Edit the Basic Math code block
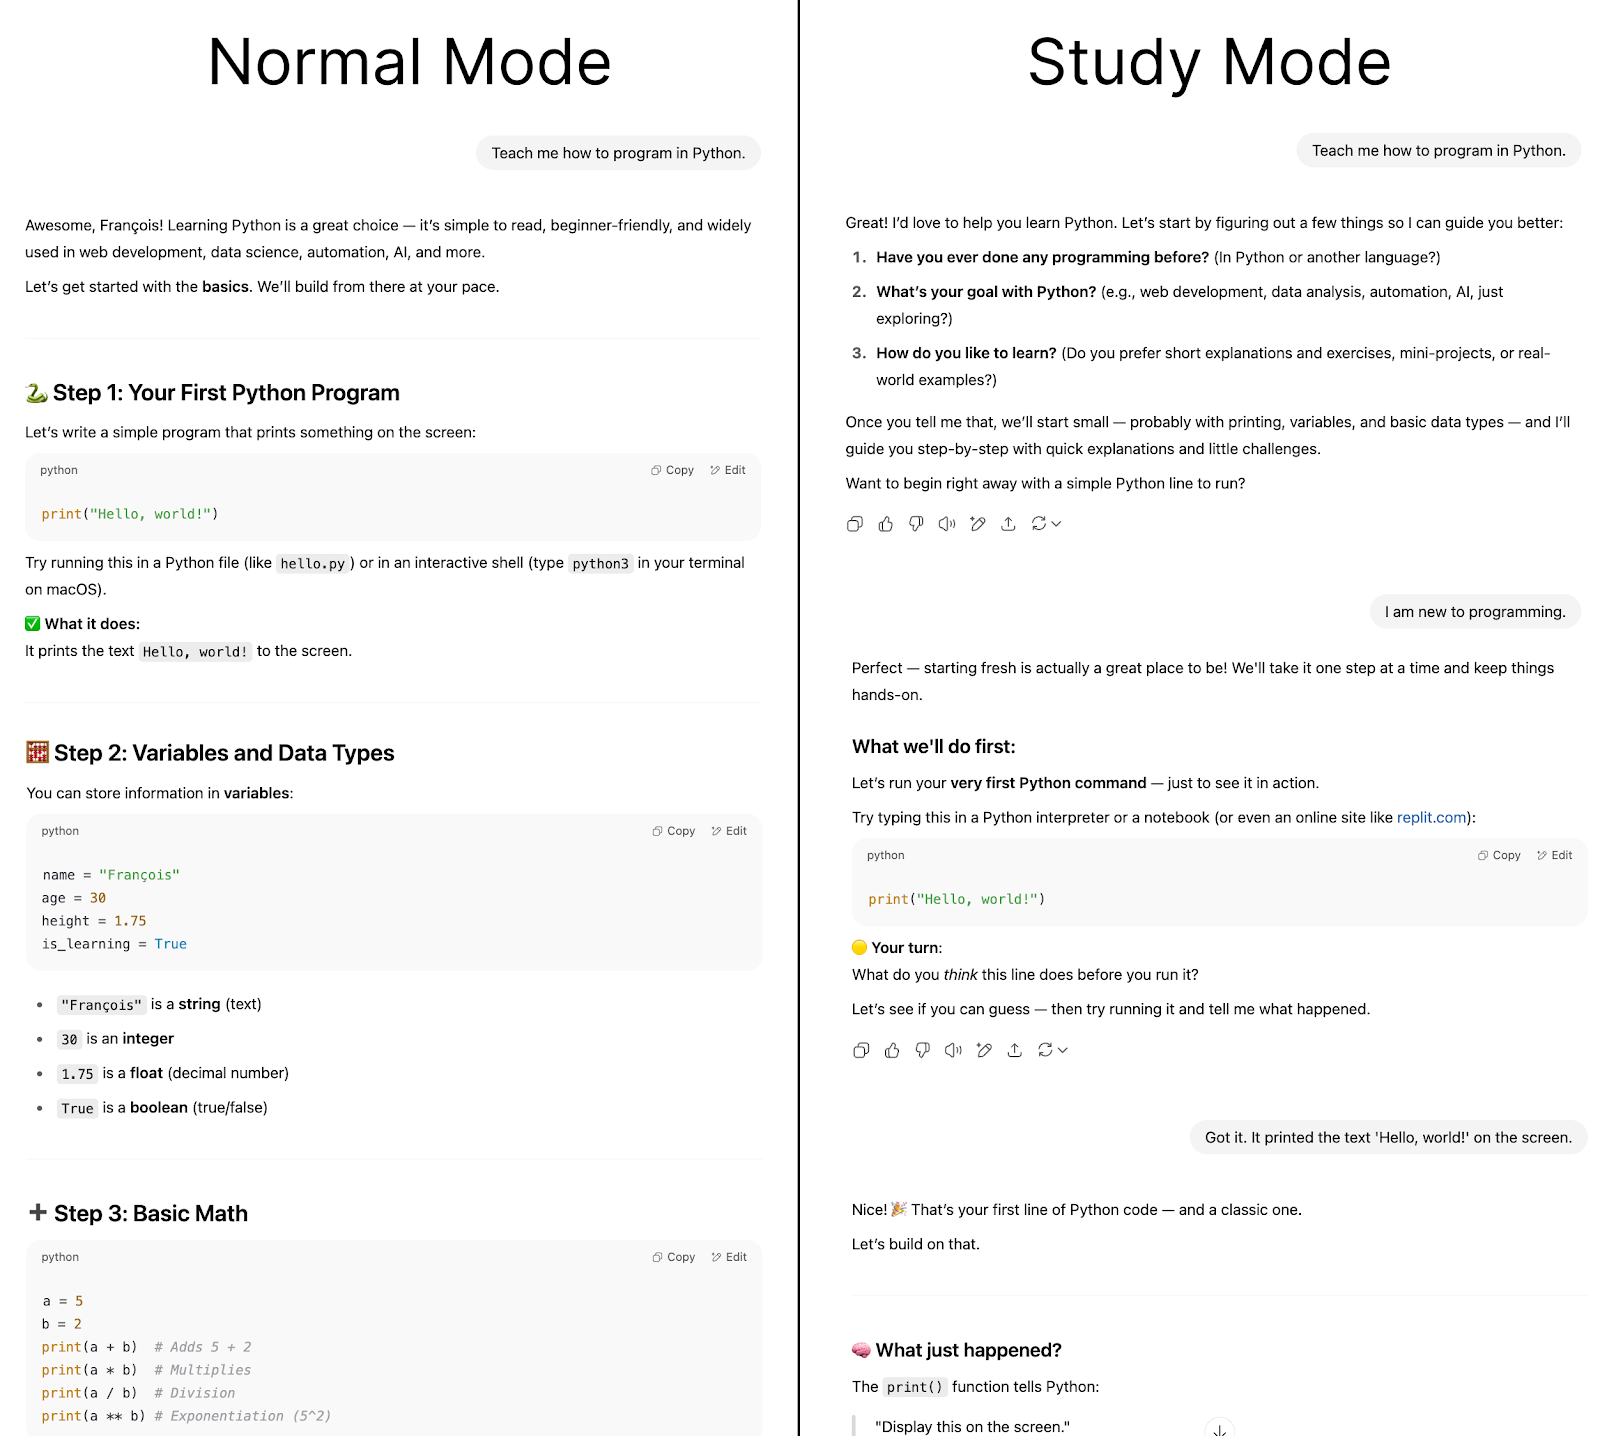Image resolution: width=1600 pixels, height=1436 pixels. pos(729,1257)
